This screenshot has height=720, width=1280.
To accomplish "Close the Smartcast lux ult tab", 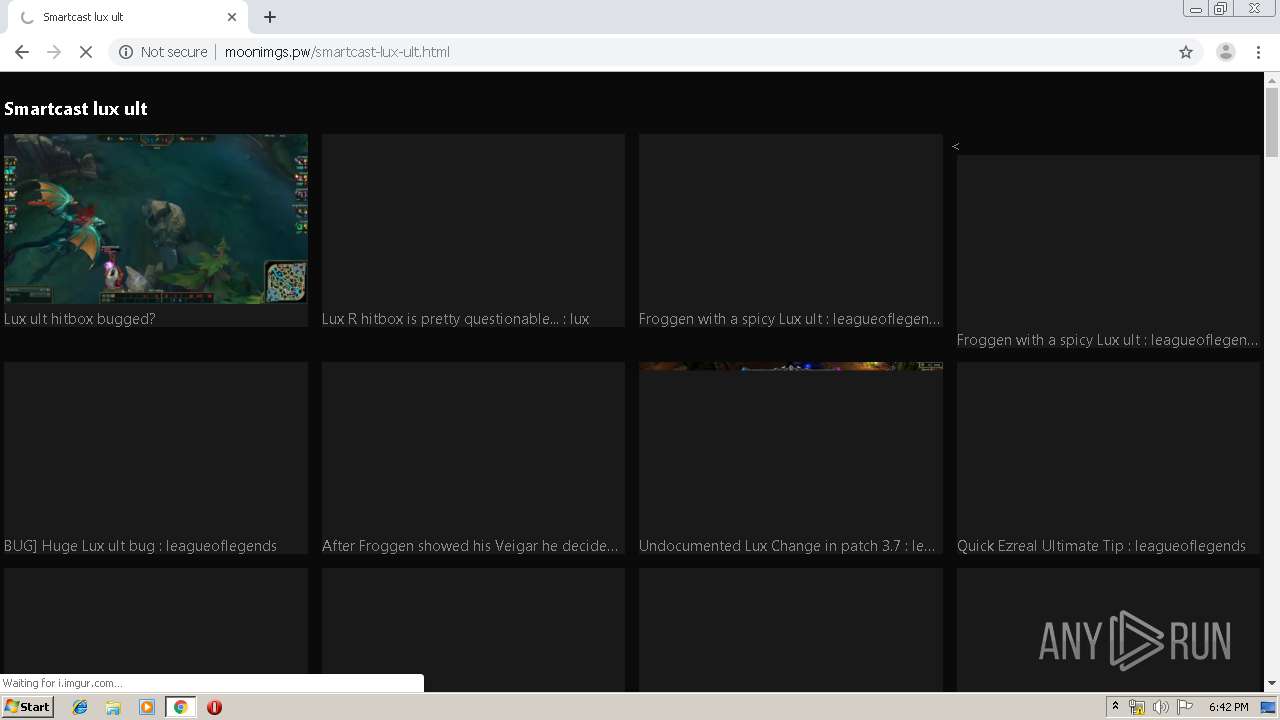I will [x=232, y=17].
